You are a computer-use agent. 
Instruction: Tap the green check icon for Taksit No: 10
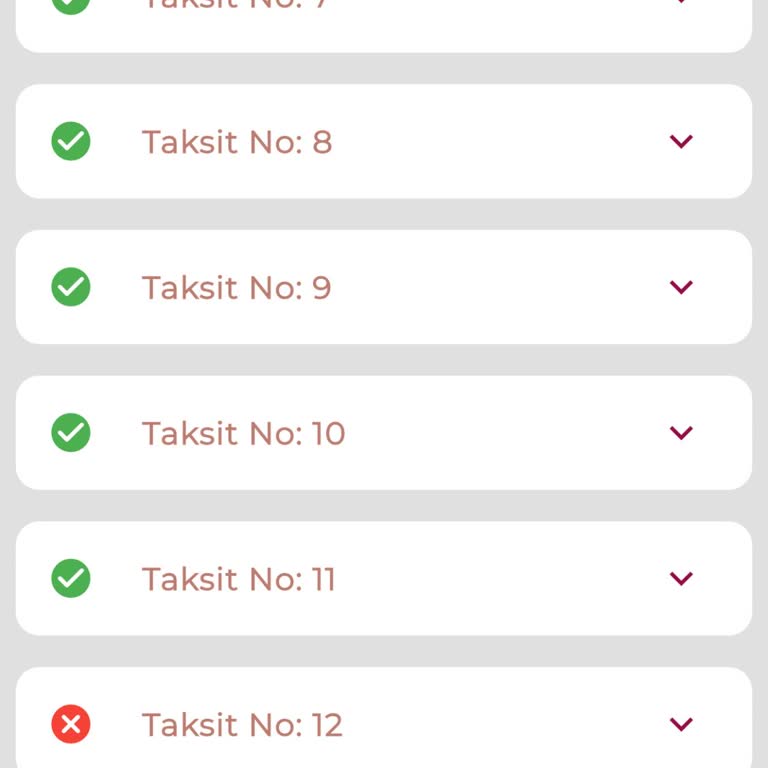click(x=71, y=433)
